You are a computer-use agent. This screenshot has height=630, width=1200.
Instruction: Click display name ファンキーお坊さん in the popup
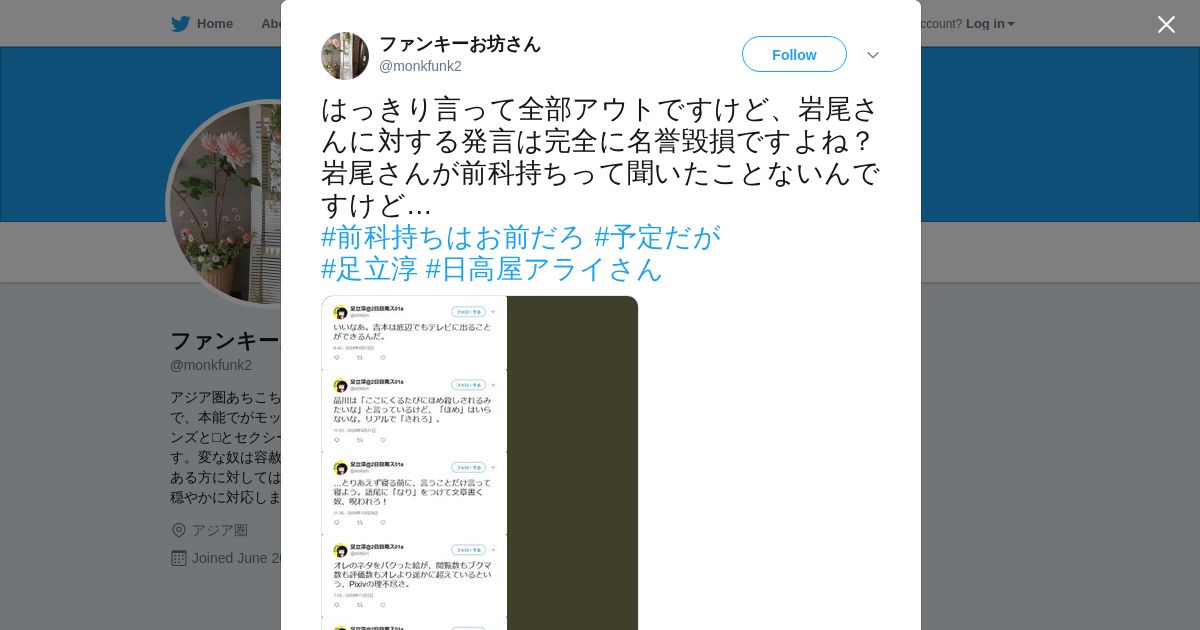tap(460, 44)
